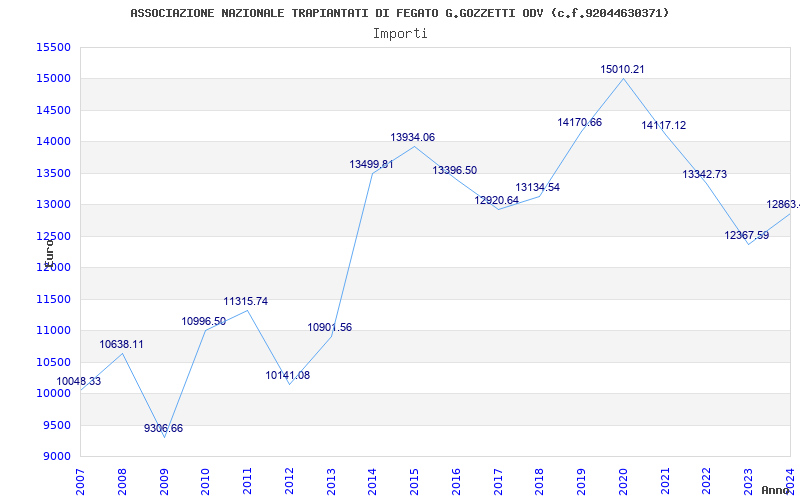Click the 13000 y-axis value
800x500 pixels.
pyautogui.click(x=53, y=205)
